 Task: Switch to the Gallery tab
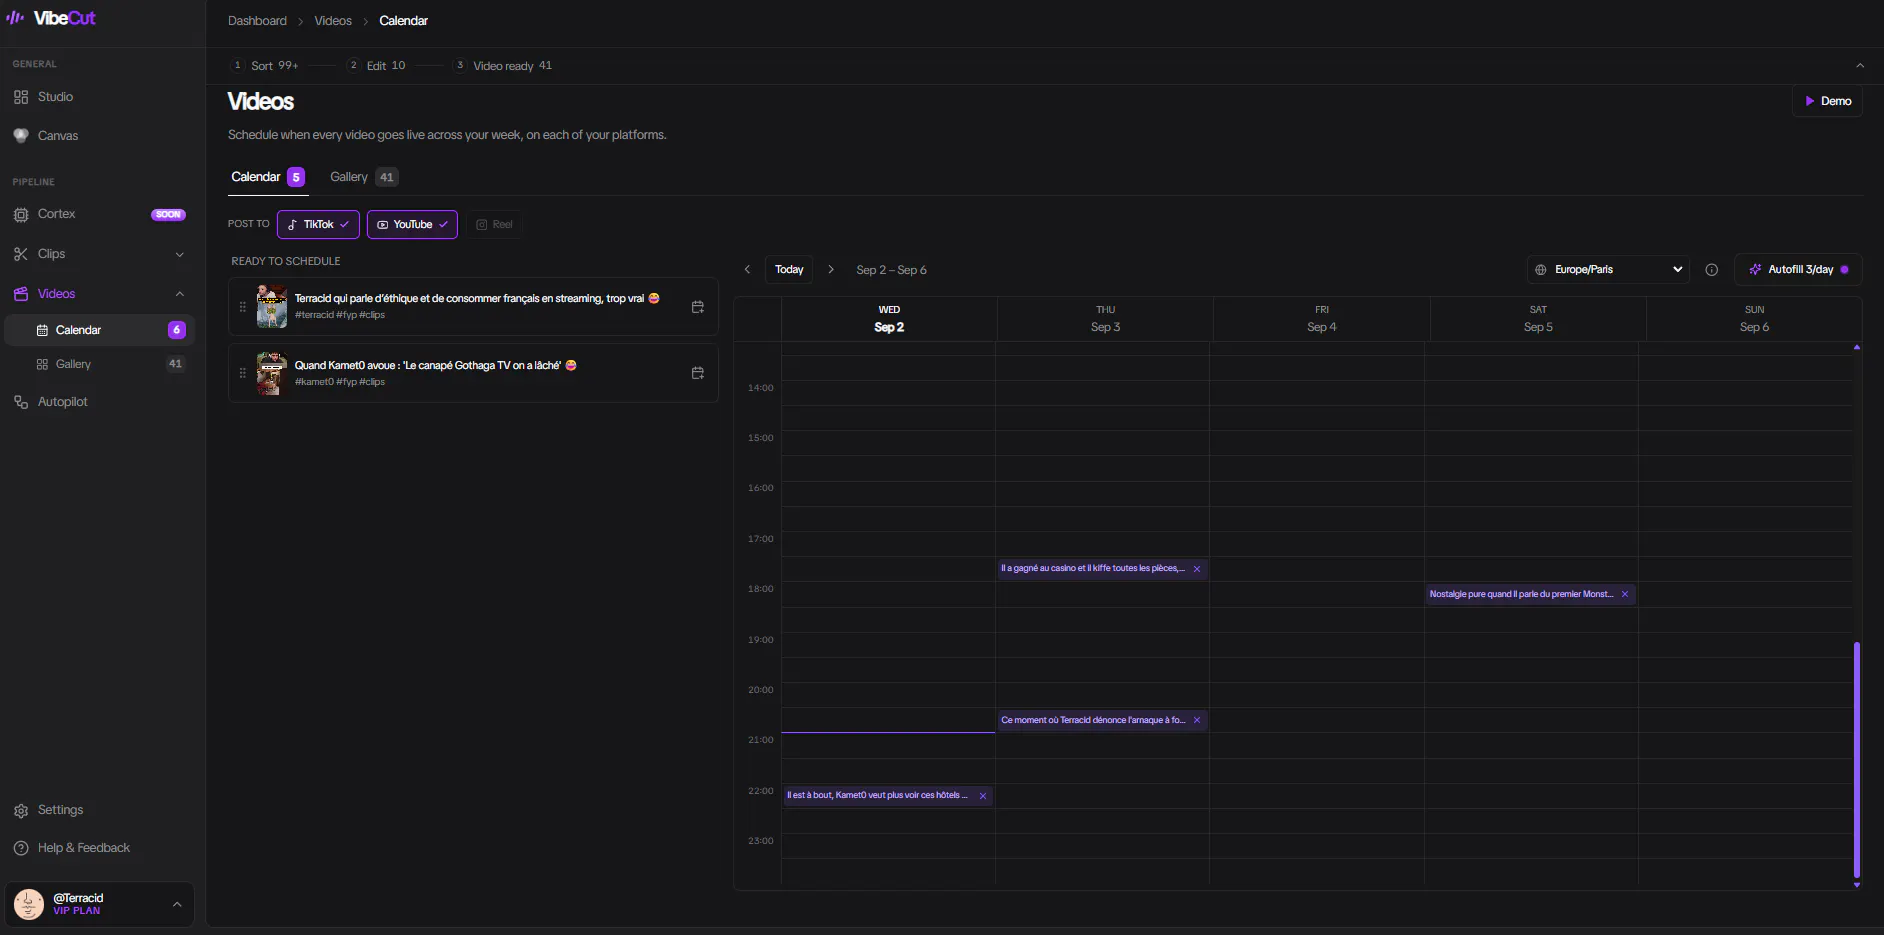pos(364,177)
